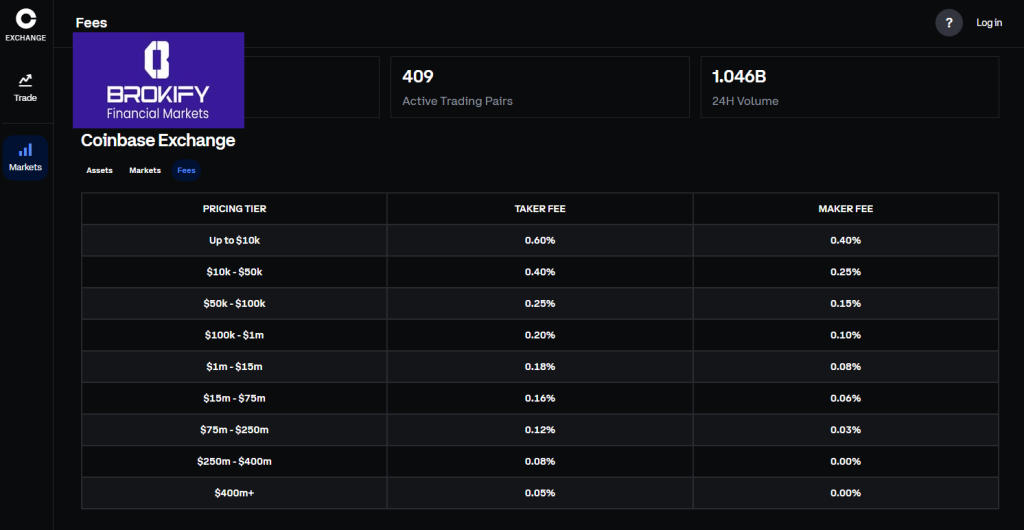Image resolution: width=1024 pixels, height=530 pixels.
Task: Click the 1.046B 24H Volume card
Action: [849, 87]
